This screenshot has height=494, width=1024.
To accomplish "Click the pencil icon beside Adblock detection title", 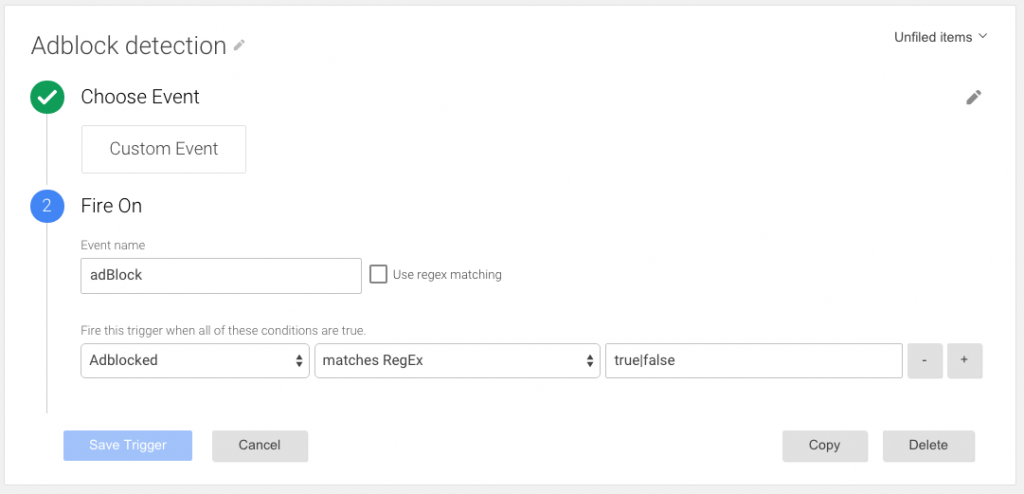I will pos(240,45).
